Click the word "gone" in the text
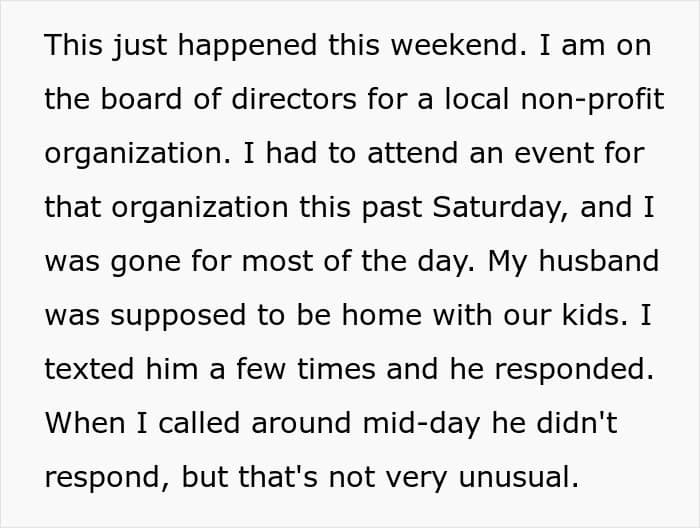Viewport: 700px width, 528px height. point(145,263)
